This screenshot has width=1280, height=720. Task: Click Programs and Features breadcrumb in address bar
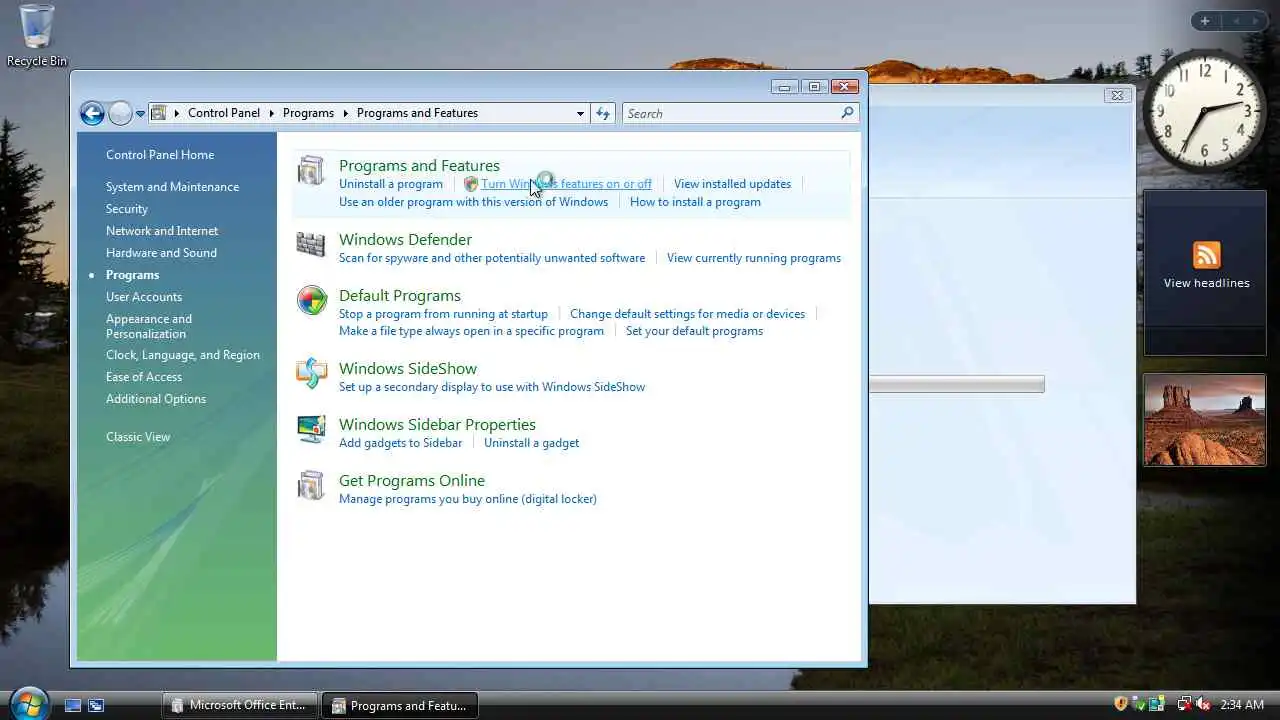click(x=417, y=113)
